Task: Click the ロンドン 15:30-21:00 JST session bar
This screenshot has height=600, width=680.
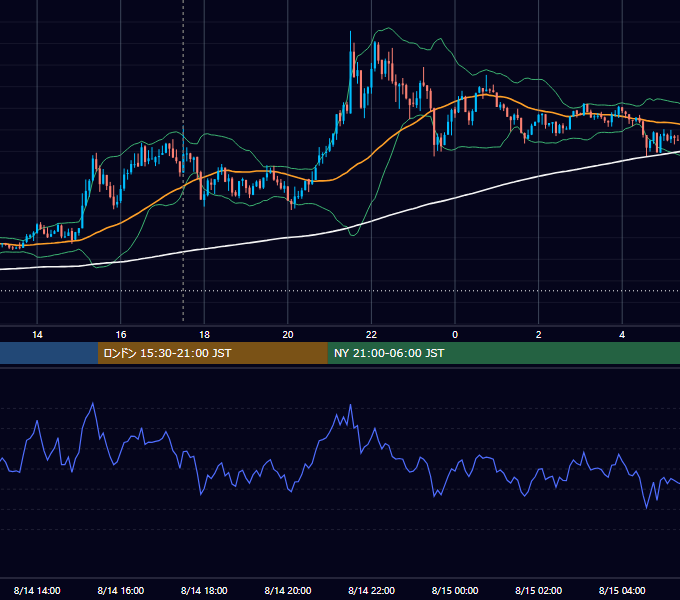Action: 212,353
